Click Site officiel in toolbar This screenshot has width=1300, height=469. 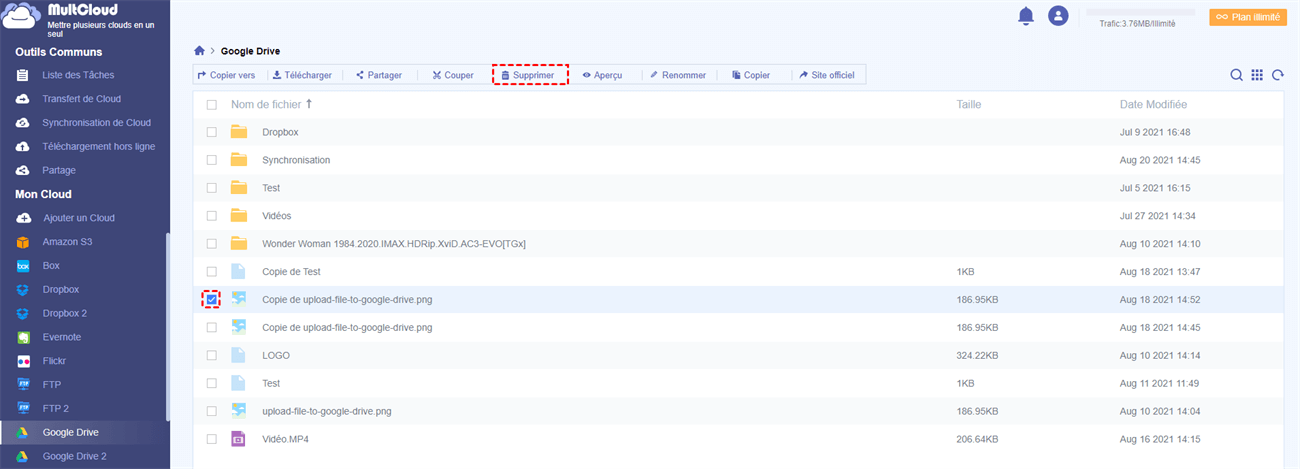click(x=826, y=75)
